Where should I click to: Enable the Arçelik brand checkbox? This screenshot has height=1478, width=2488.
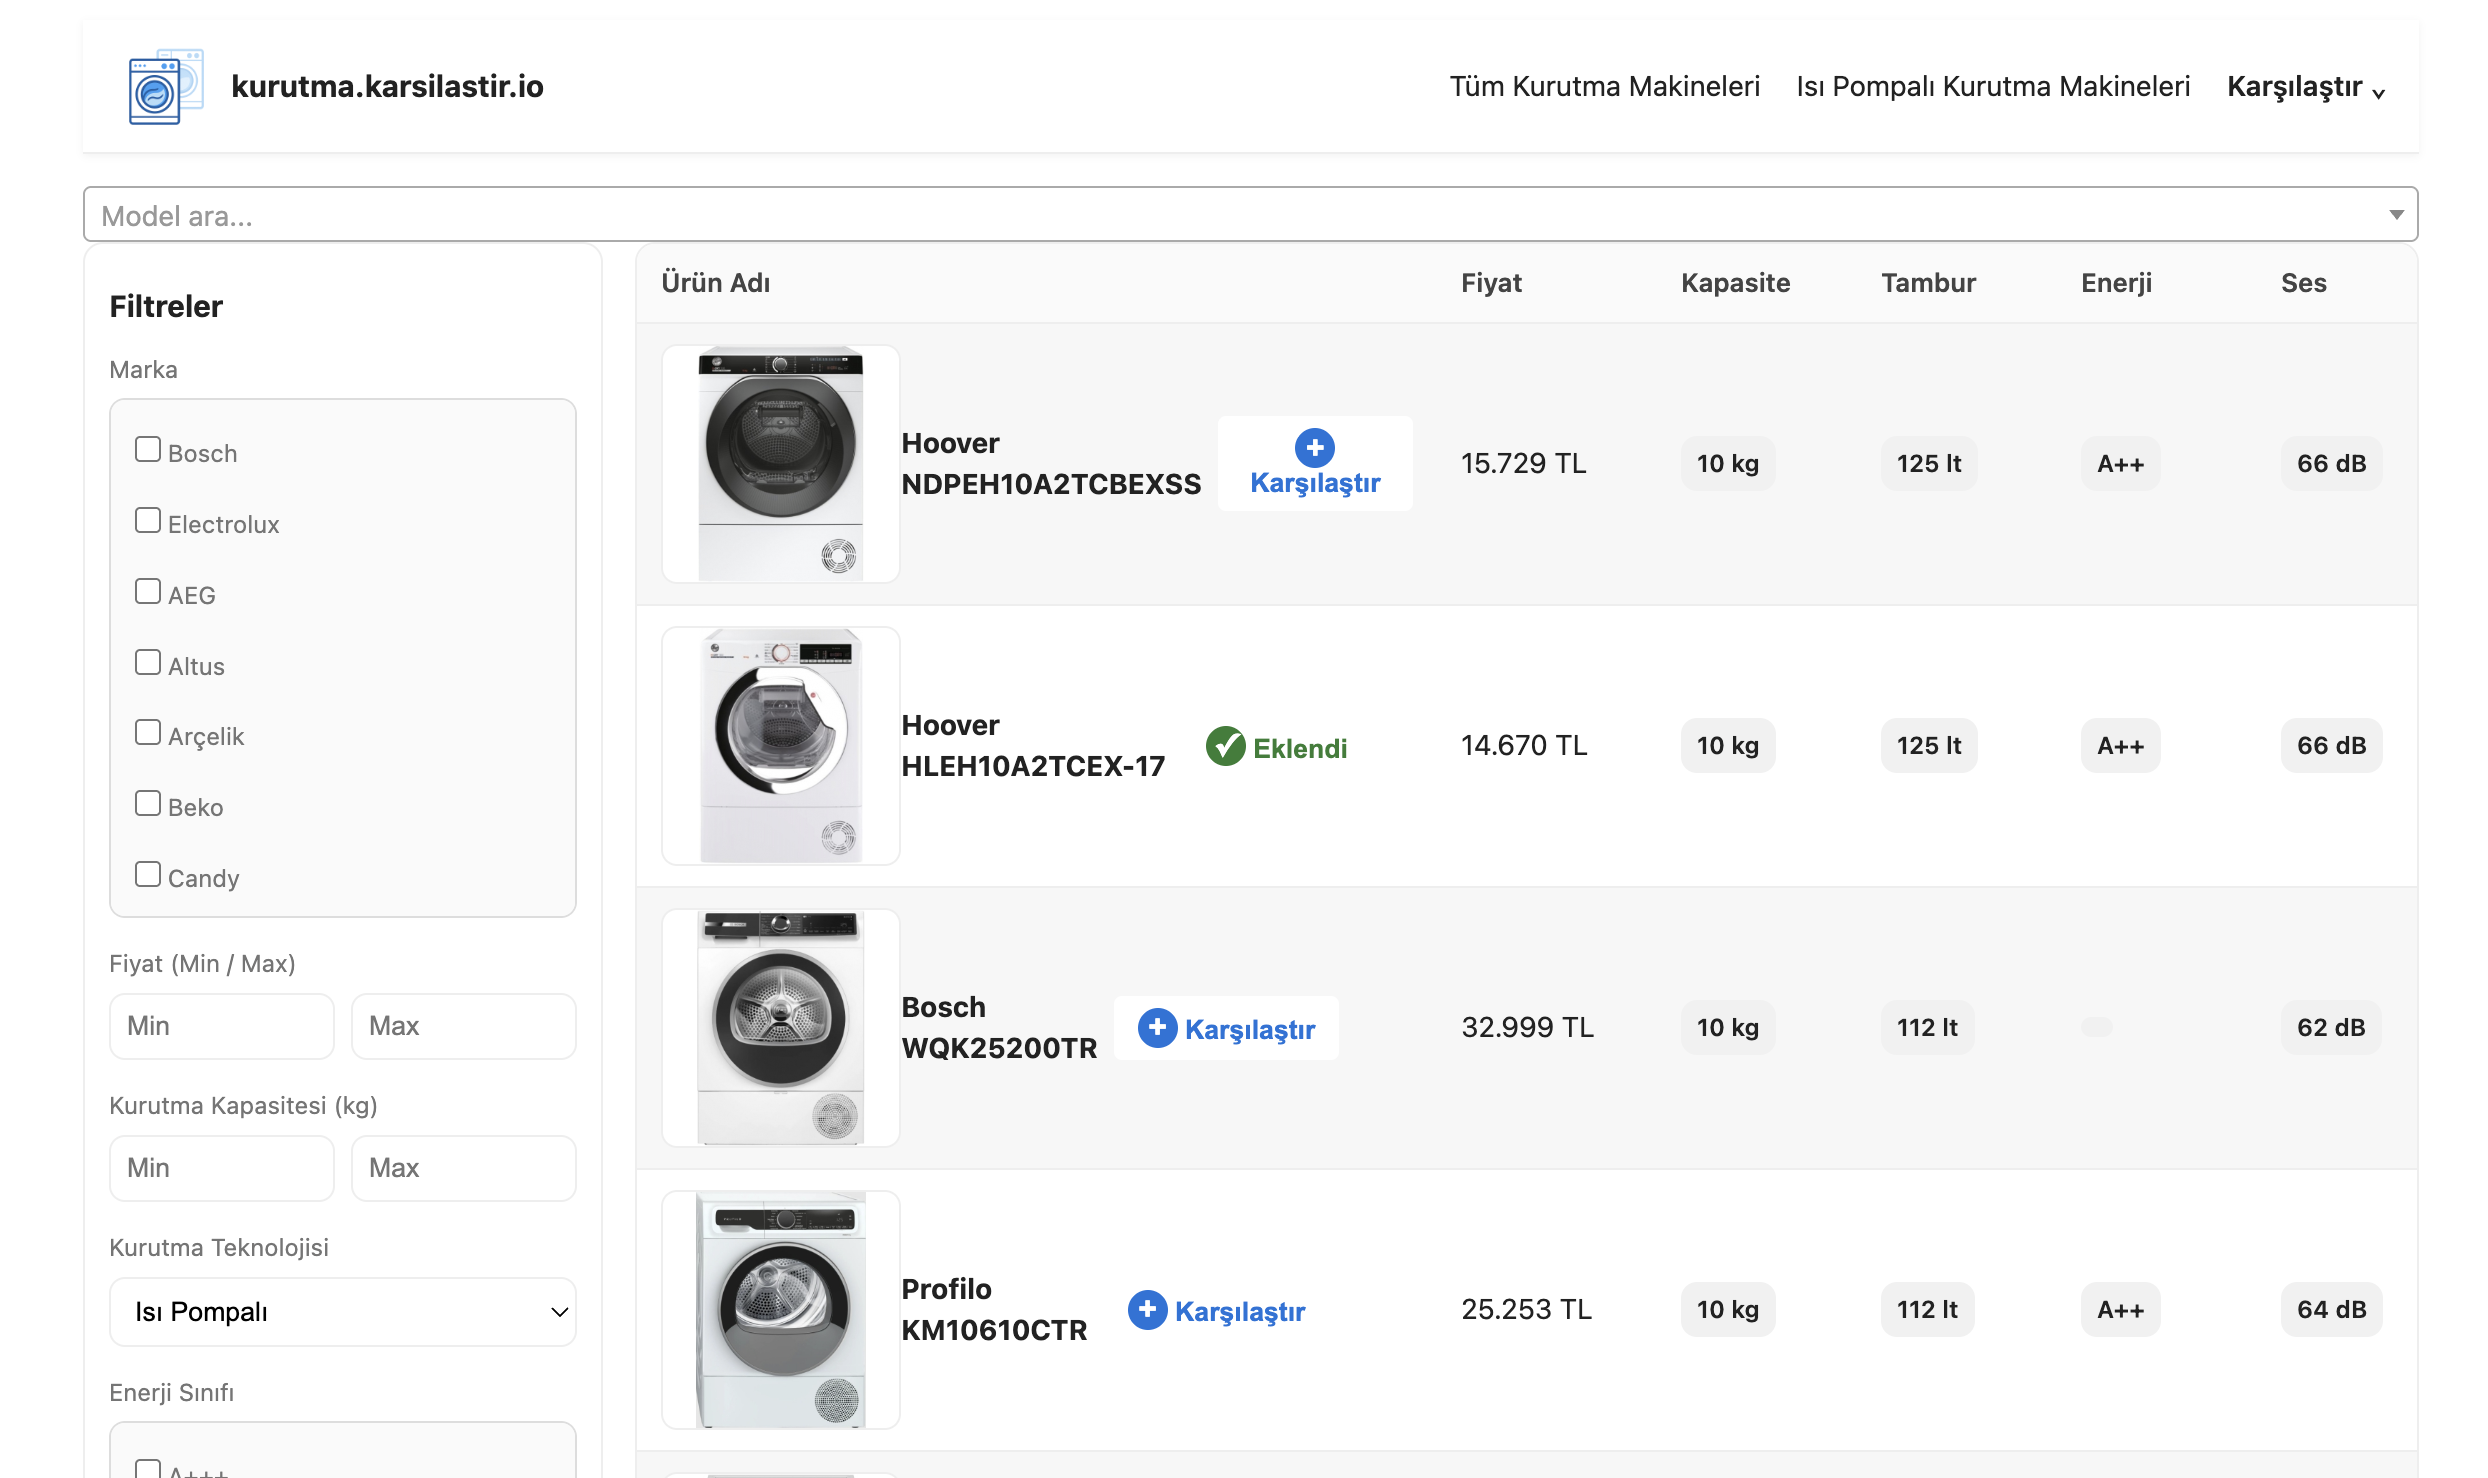point(148,733)
